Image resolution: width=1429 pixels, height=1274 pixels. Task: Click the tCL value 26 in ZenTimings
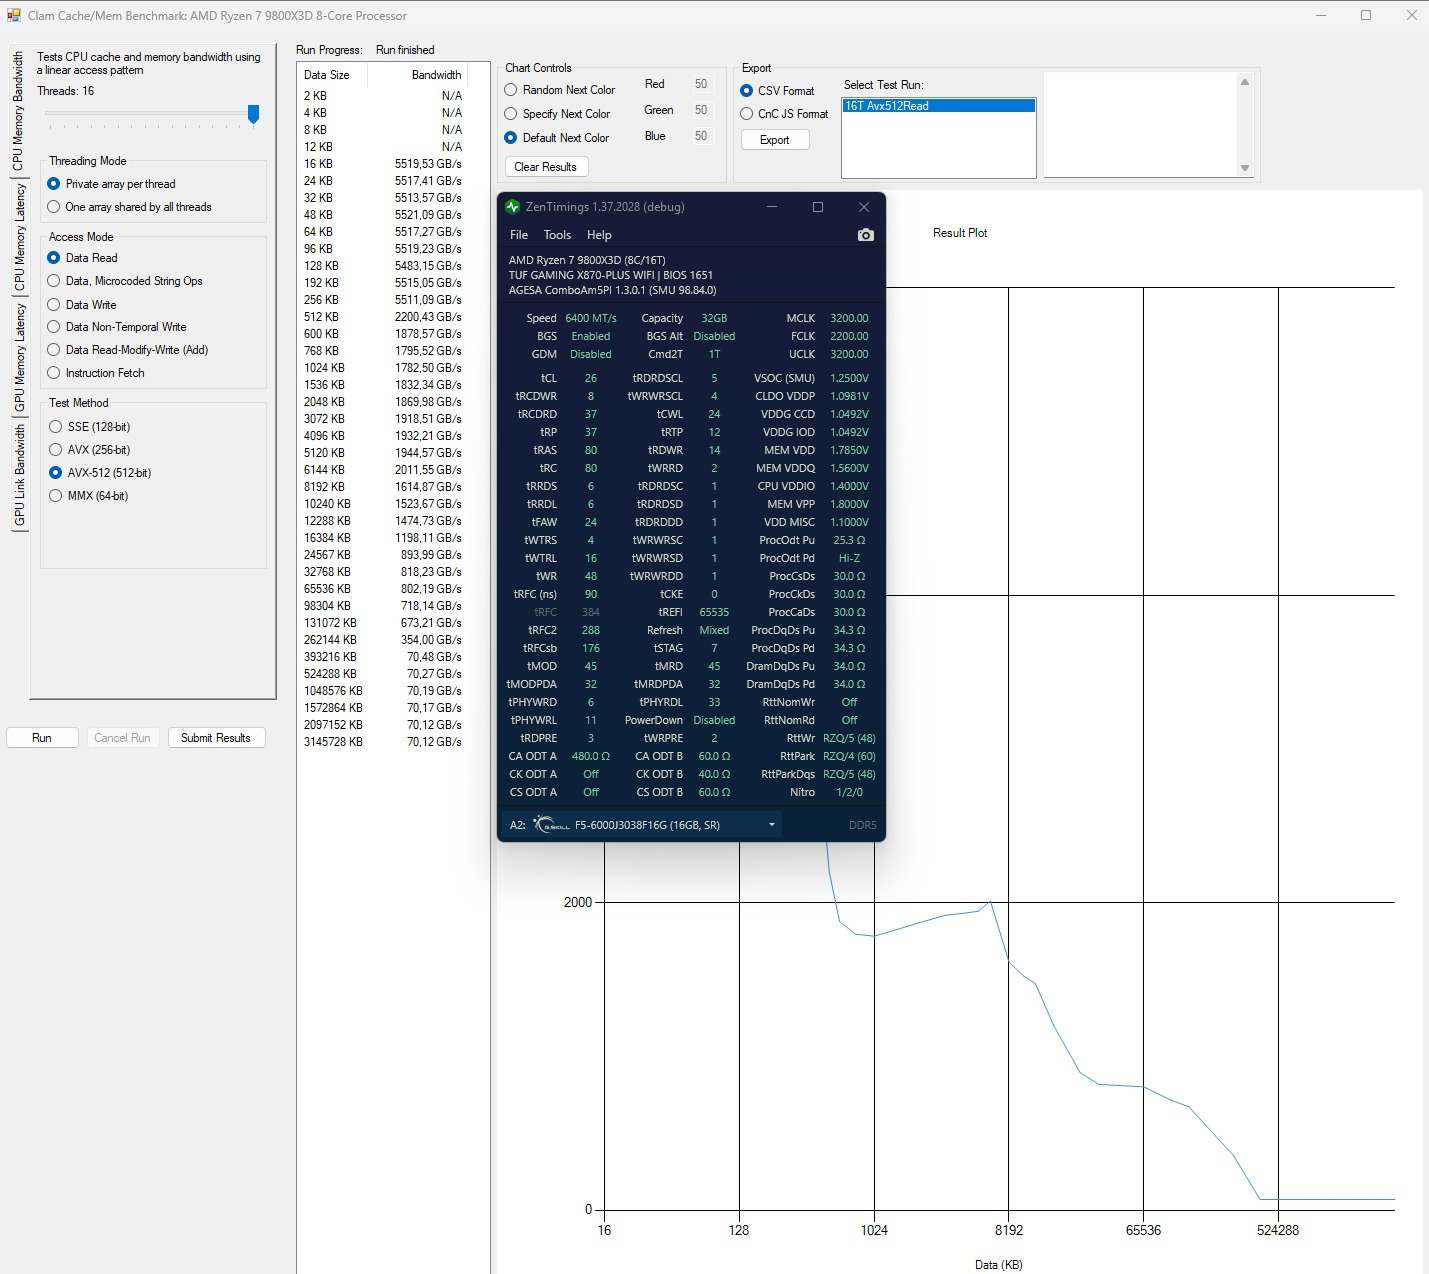click(x=591, y=378)
